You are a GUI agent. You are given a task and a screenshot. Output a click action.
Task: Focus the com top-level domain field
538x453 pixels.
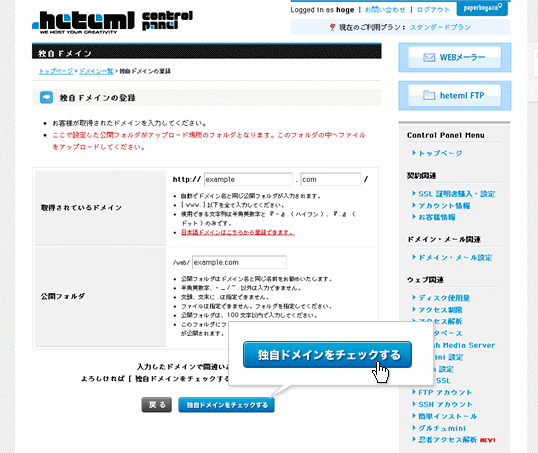(330, 179)
